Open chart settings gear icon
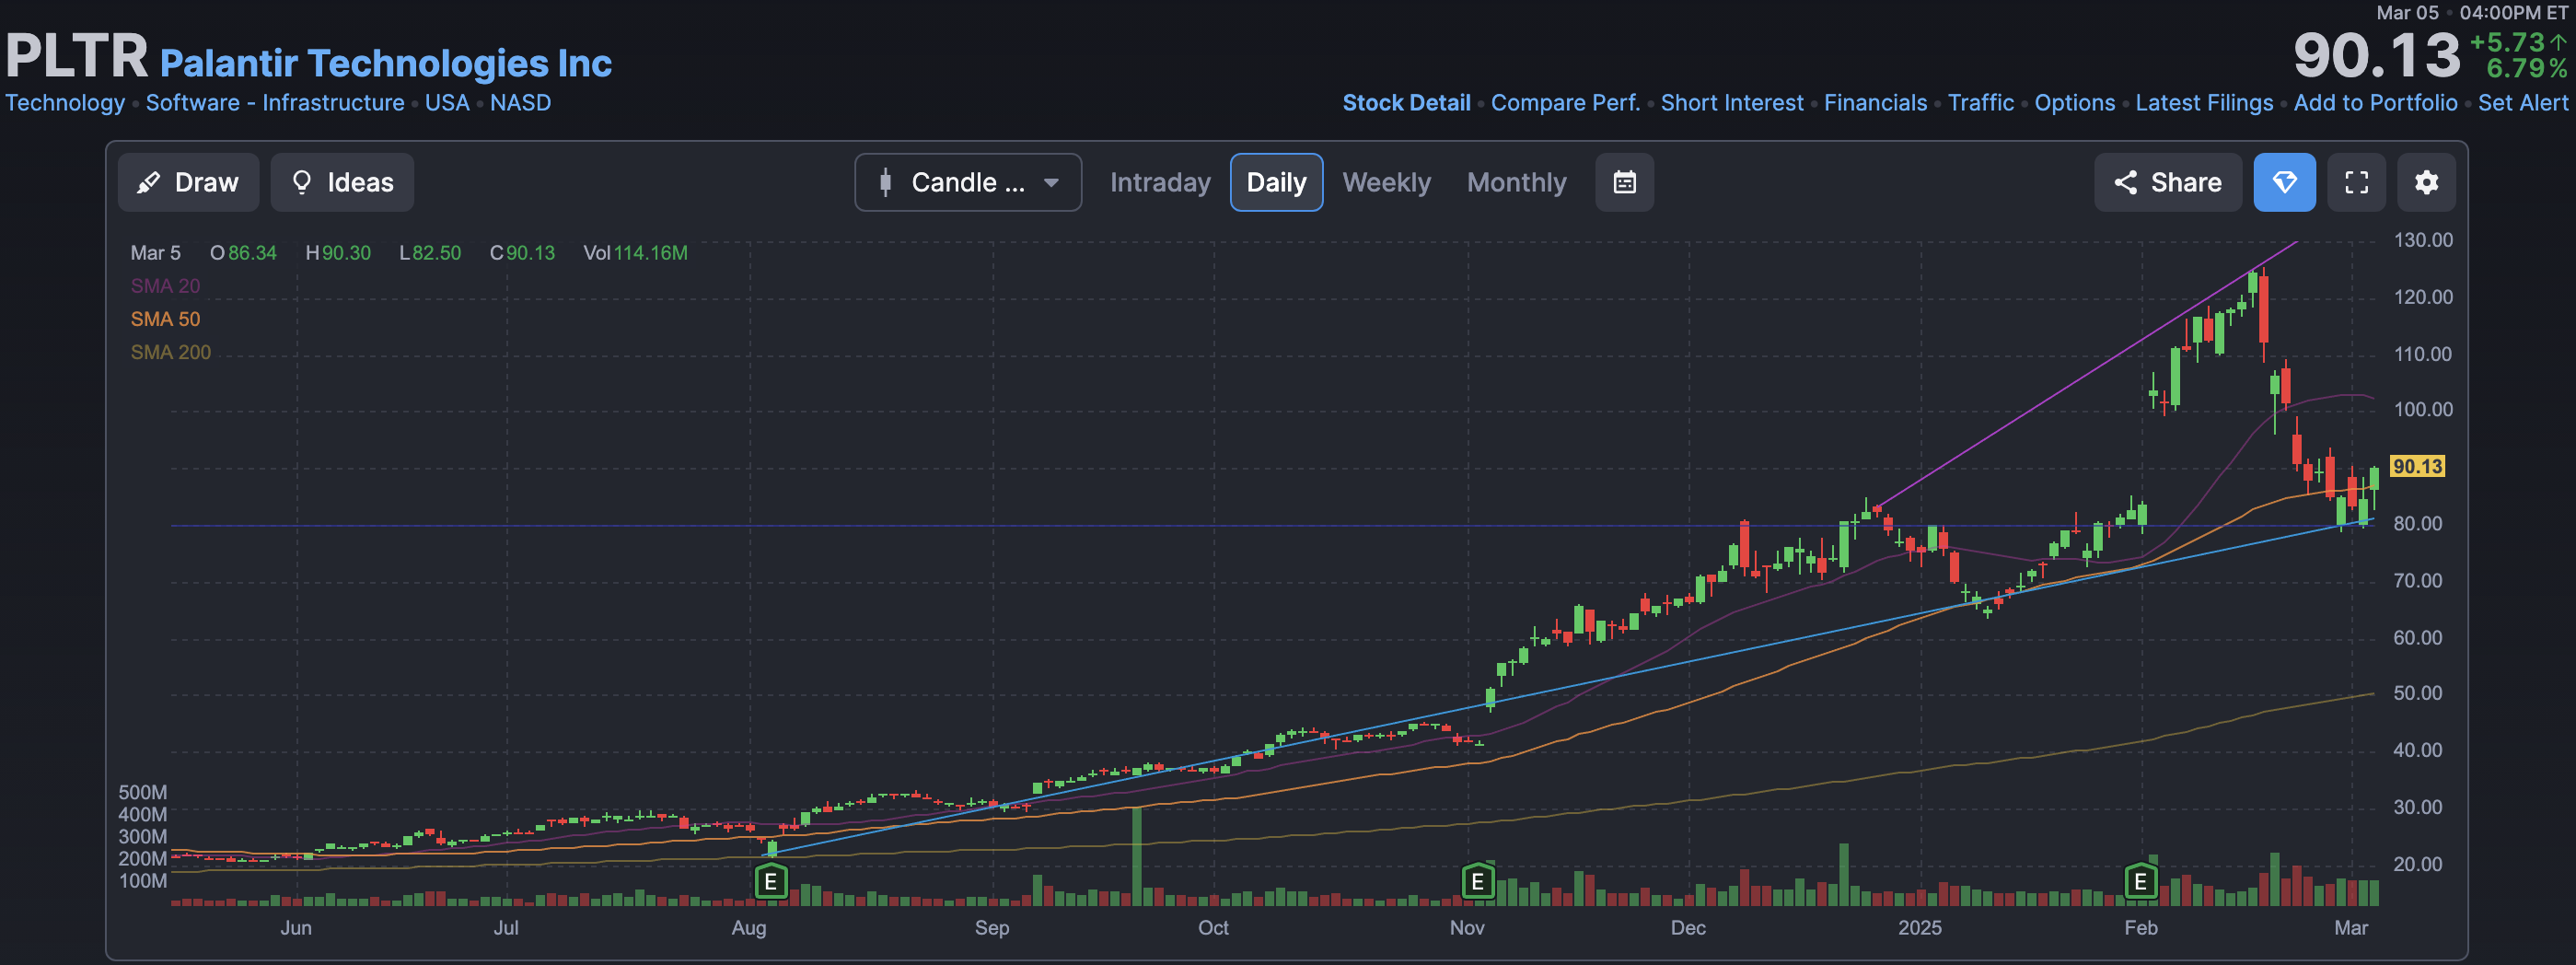This screenshot has width=2576, height=965. coord(2426,182)
